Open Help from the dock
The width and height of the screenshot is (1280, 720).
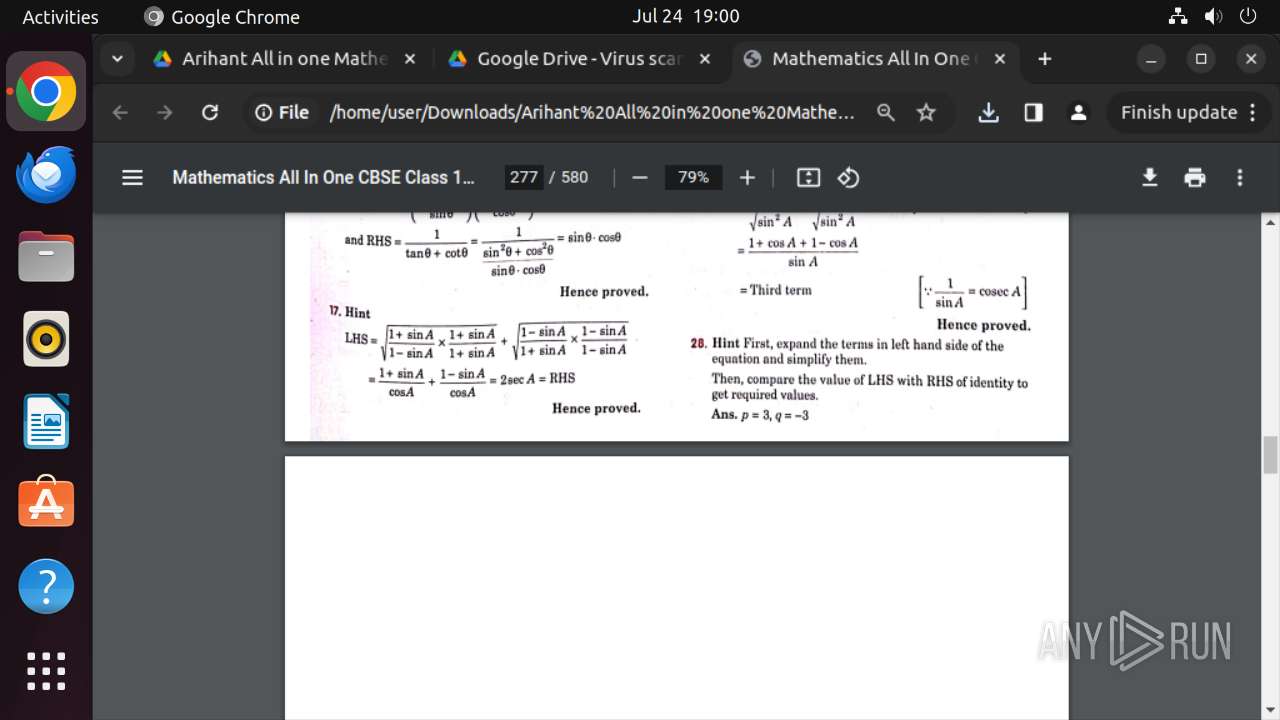[46, 586]
